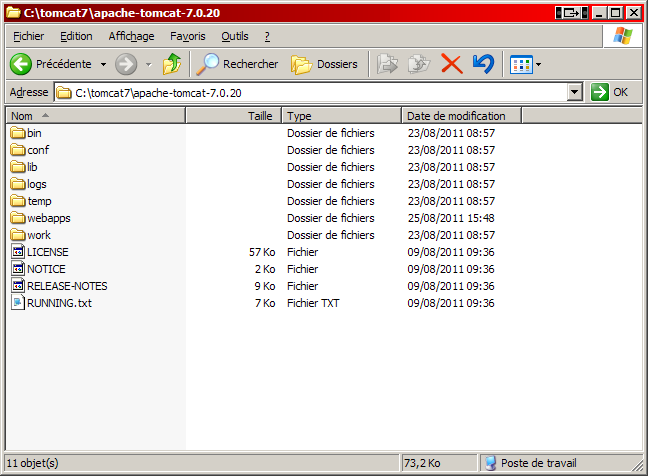The height and width of the screenshot is (476, 648).
Task: Sort by the Date de modification column
Action: click(461, 116)
